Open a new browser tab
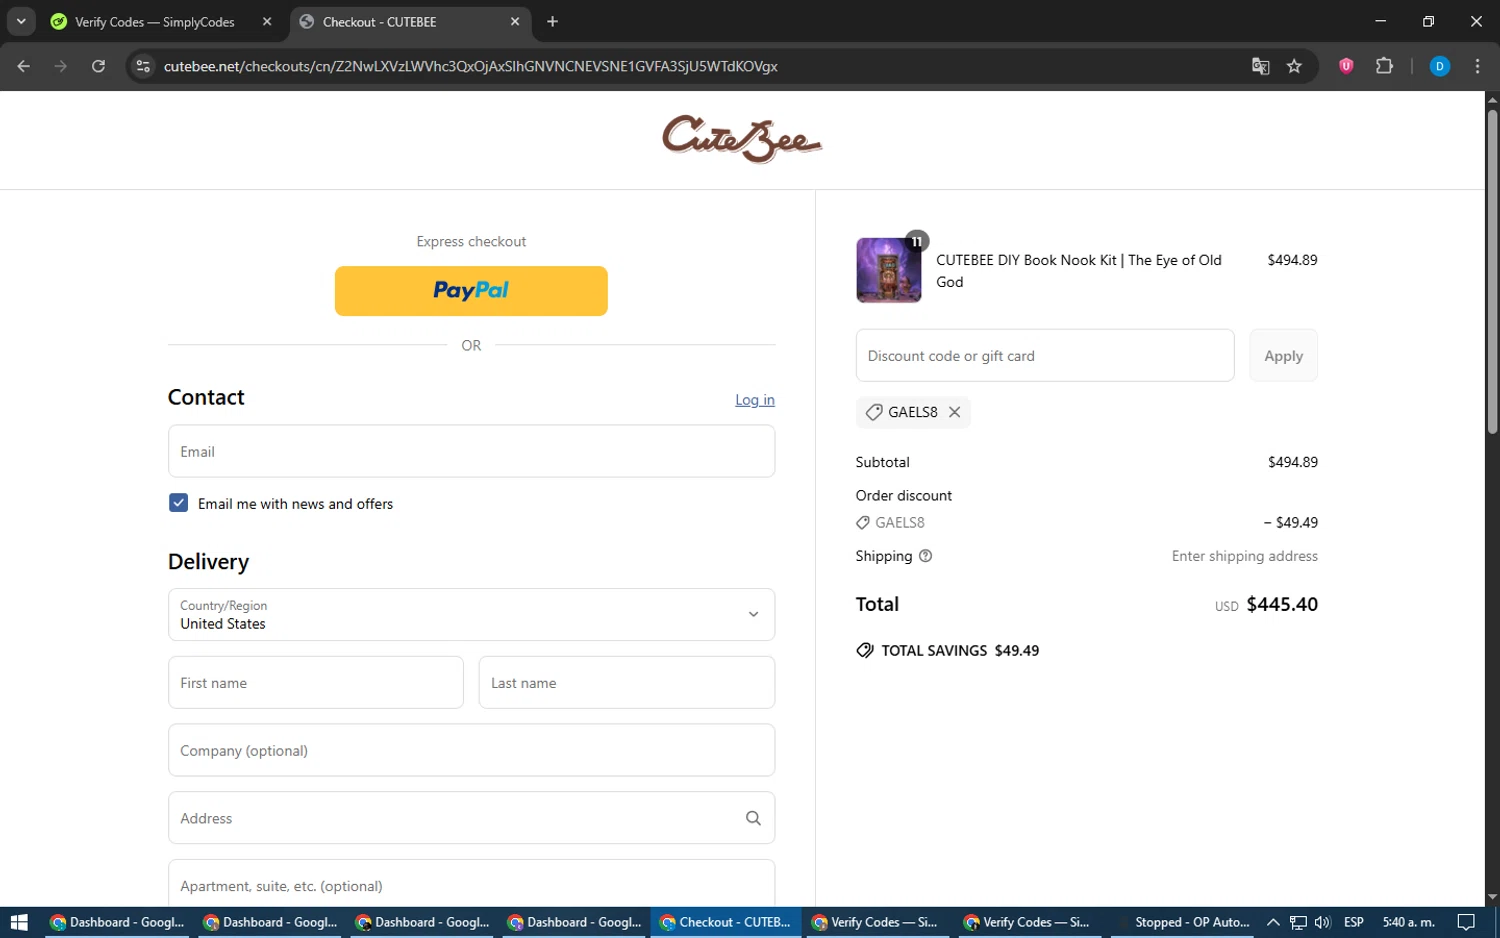The image size is (1500, 938). tap(552, 21)
